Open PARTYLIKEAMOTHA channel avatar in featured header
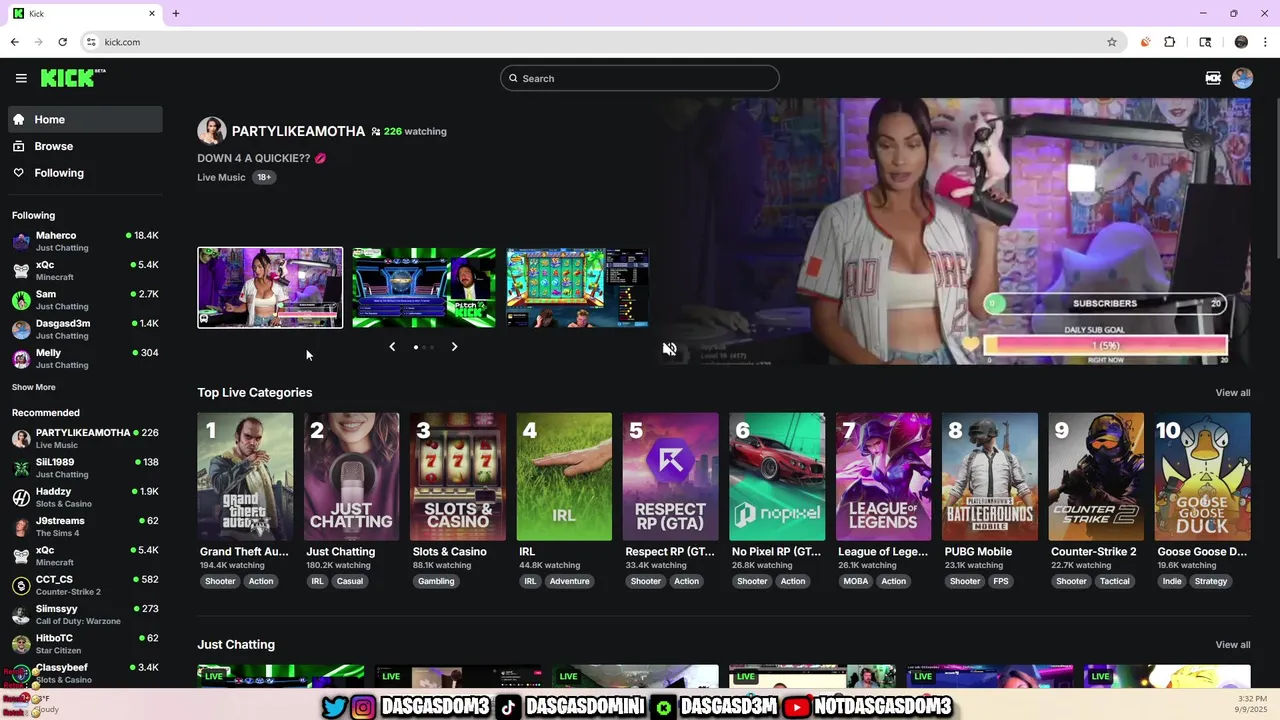This screenshot has height=720, width=1280. (211, 131)
